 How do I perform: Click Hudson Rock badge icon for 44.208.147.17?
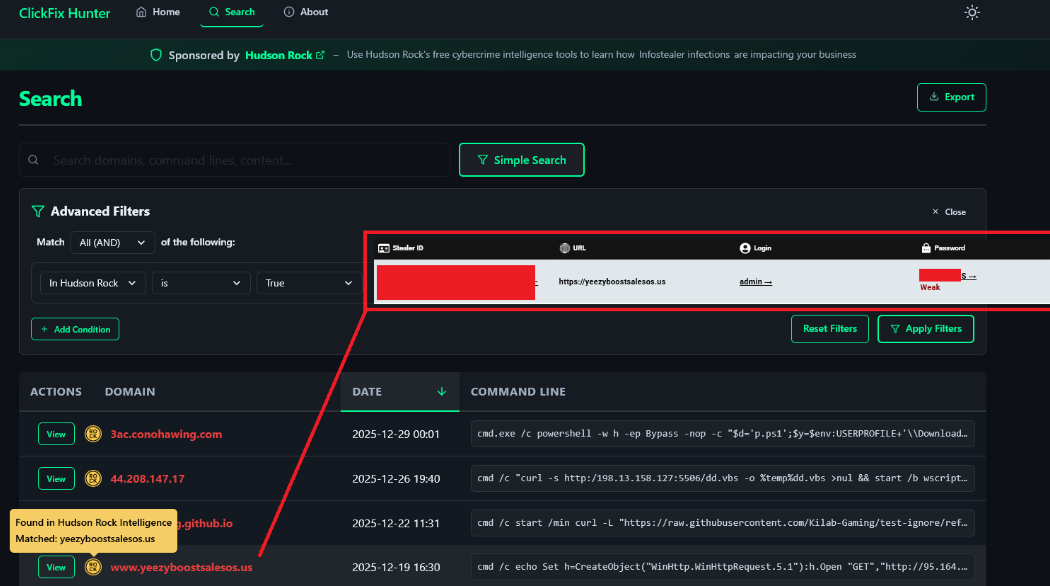pos(93,478)
